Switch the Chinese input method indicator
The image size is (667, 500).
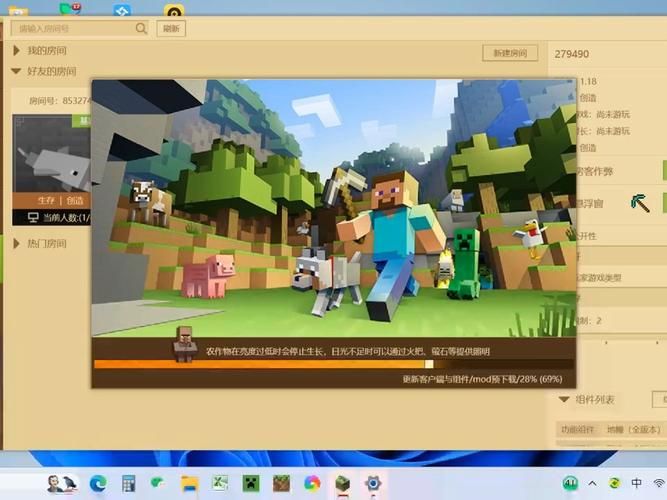click(636, 483)
